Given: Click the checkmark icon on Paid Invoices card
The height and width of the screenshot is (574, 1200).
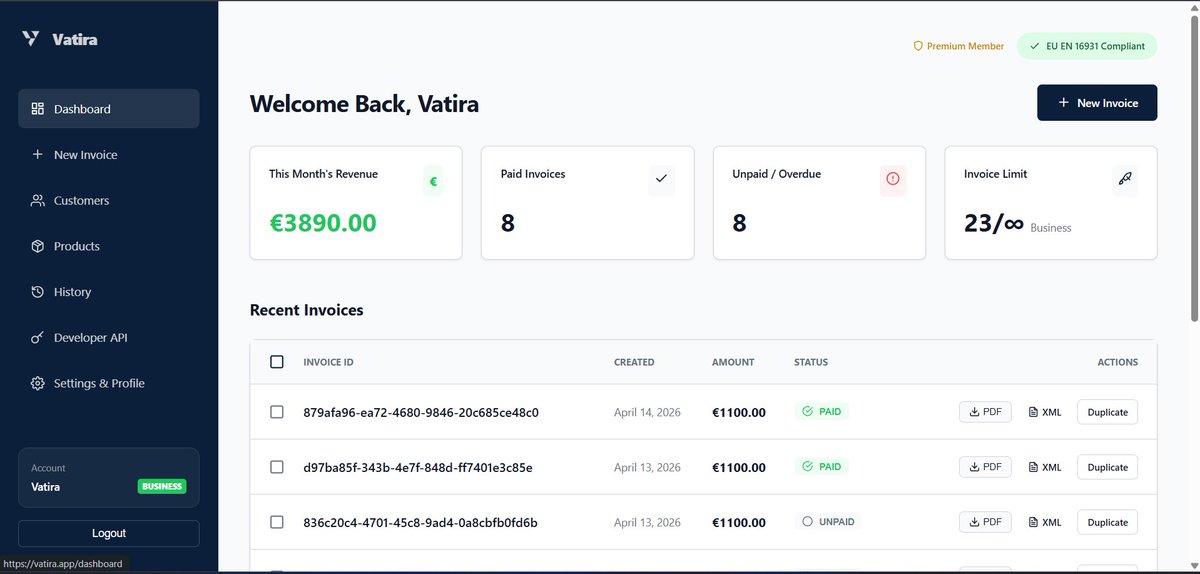Looking at the screenshot, I should (x=661, y=179).
